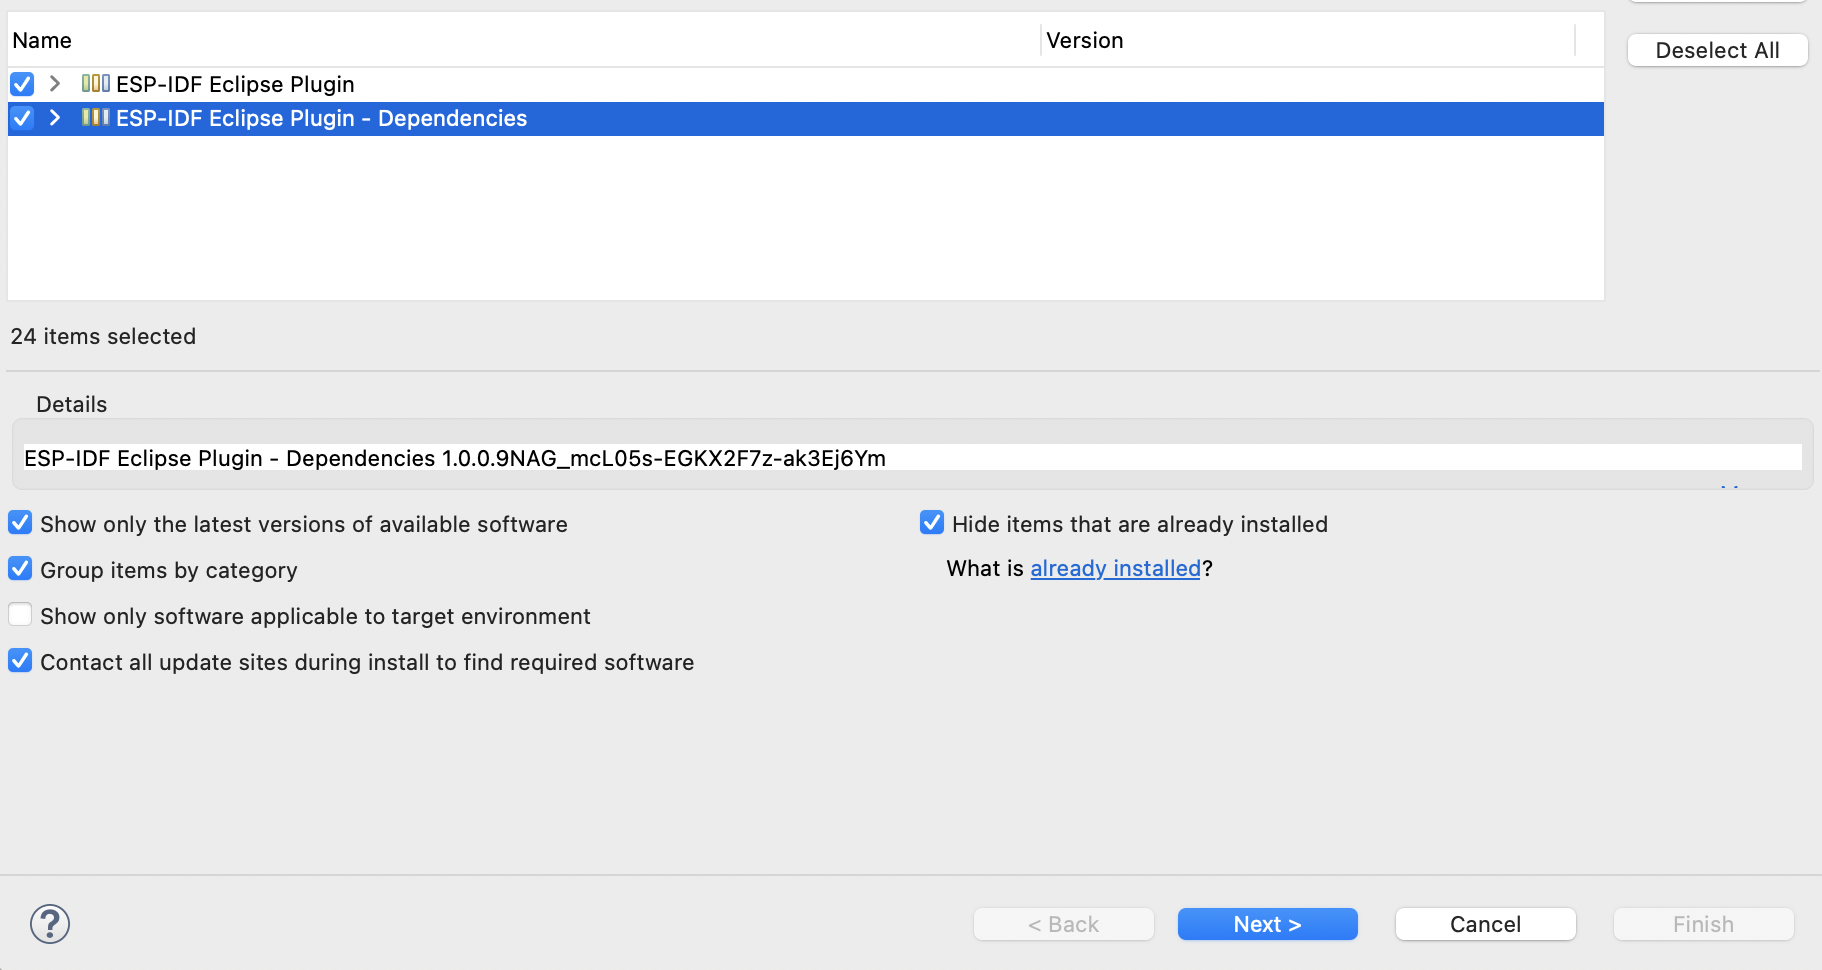Click the Next button
Image resolution: width=1822 pixels, height=970 pixels.
point(1265,924)
